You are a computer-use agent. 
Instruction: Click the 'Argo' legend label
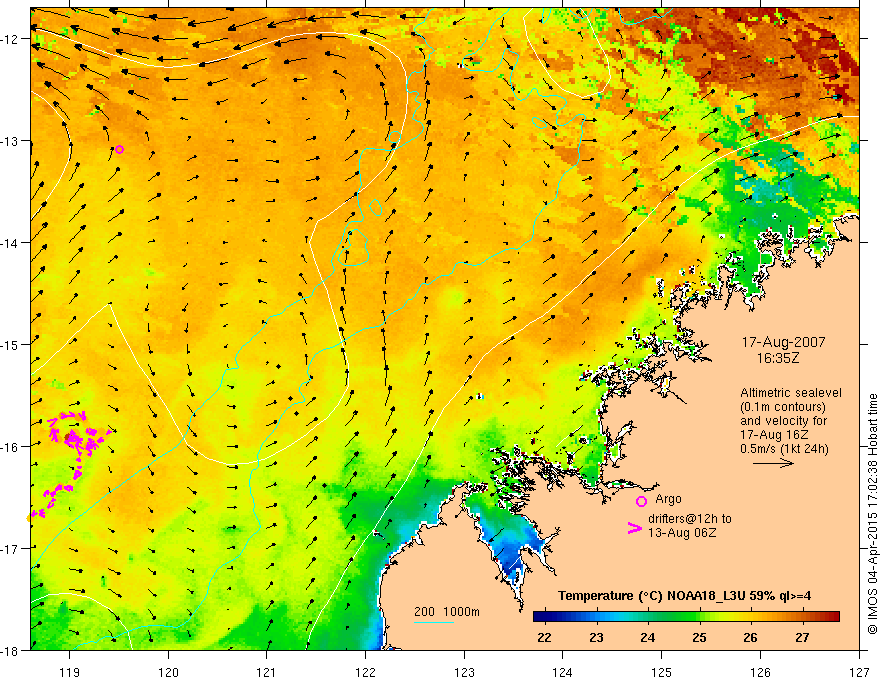click(668, 499)
